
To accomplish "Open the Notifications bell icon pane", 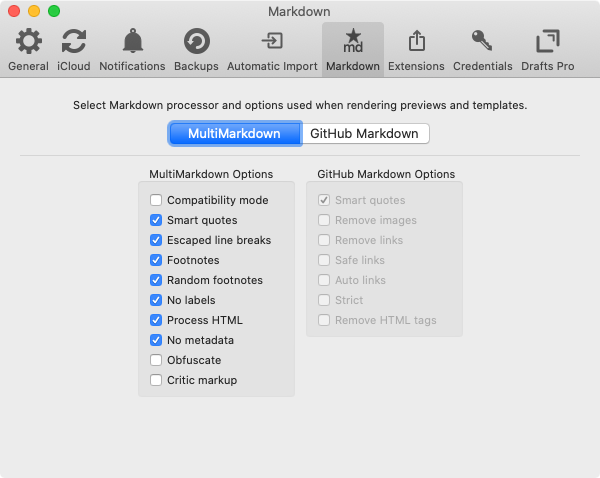I will coord(132,49).
